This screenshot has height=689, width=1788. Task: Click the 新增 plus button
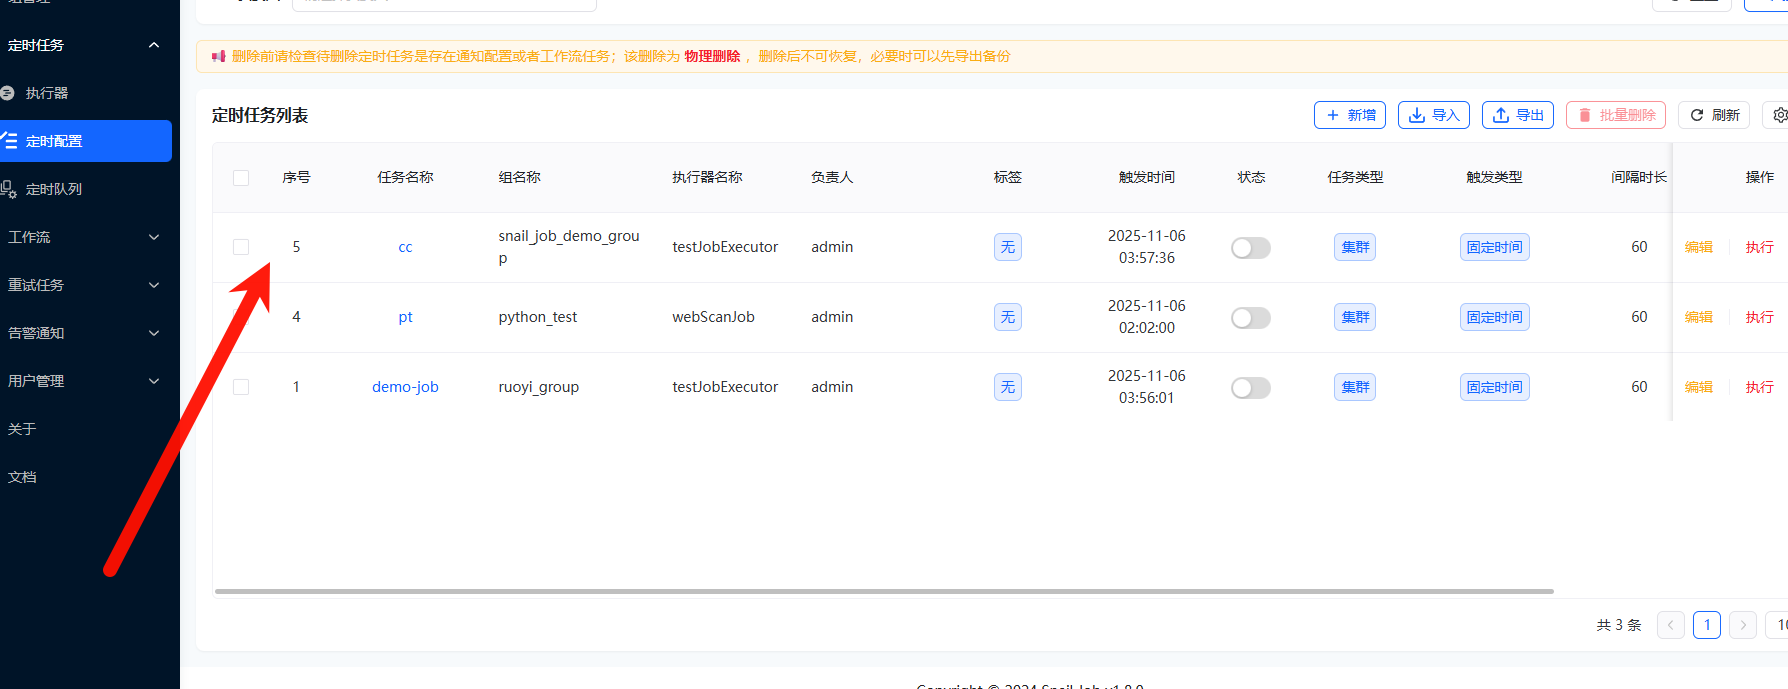click(x=1349, y=115)
